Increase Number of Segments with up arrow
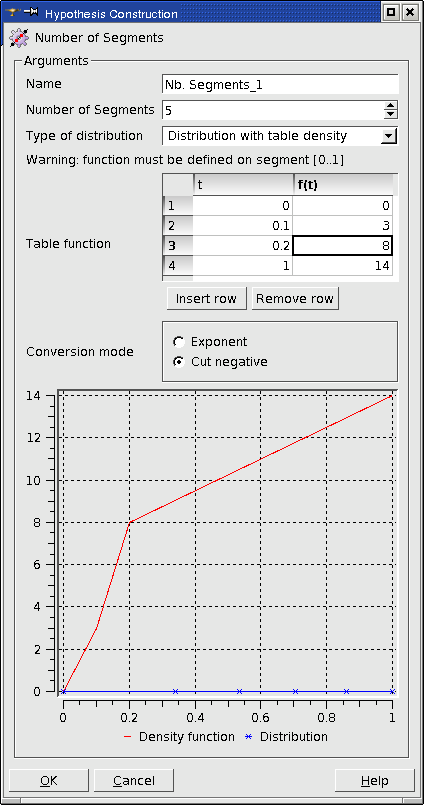424x805 pixels. [x=391, y=105]
